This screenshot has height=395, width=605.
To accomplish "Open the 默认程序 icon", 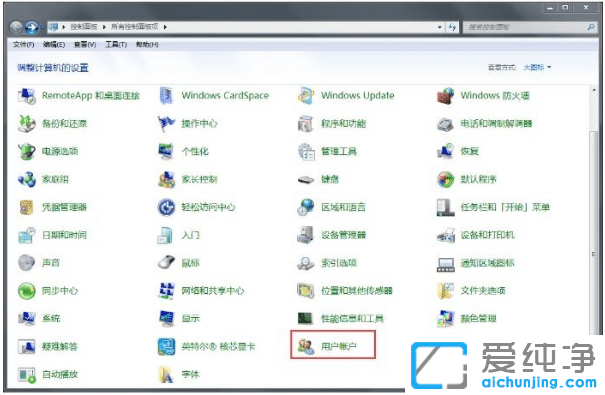I will (446, 179).
